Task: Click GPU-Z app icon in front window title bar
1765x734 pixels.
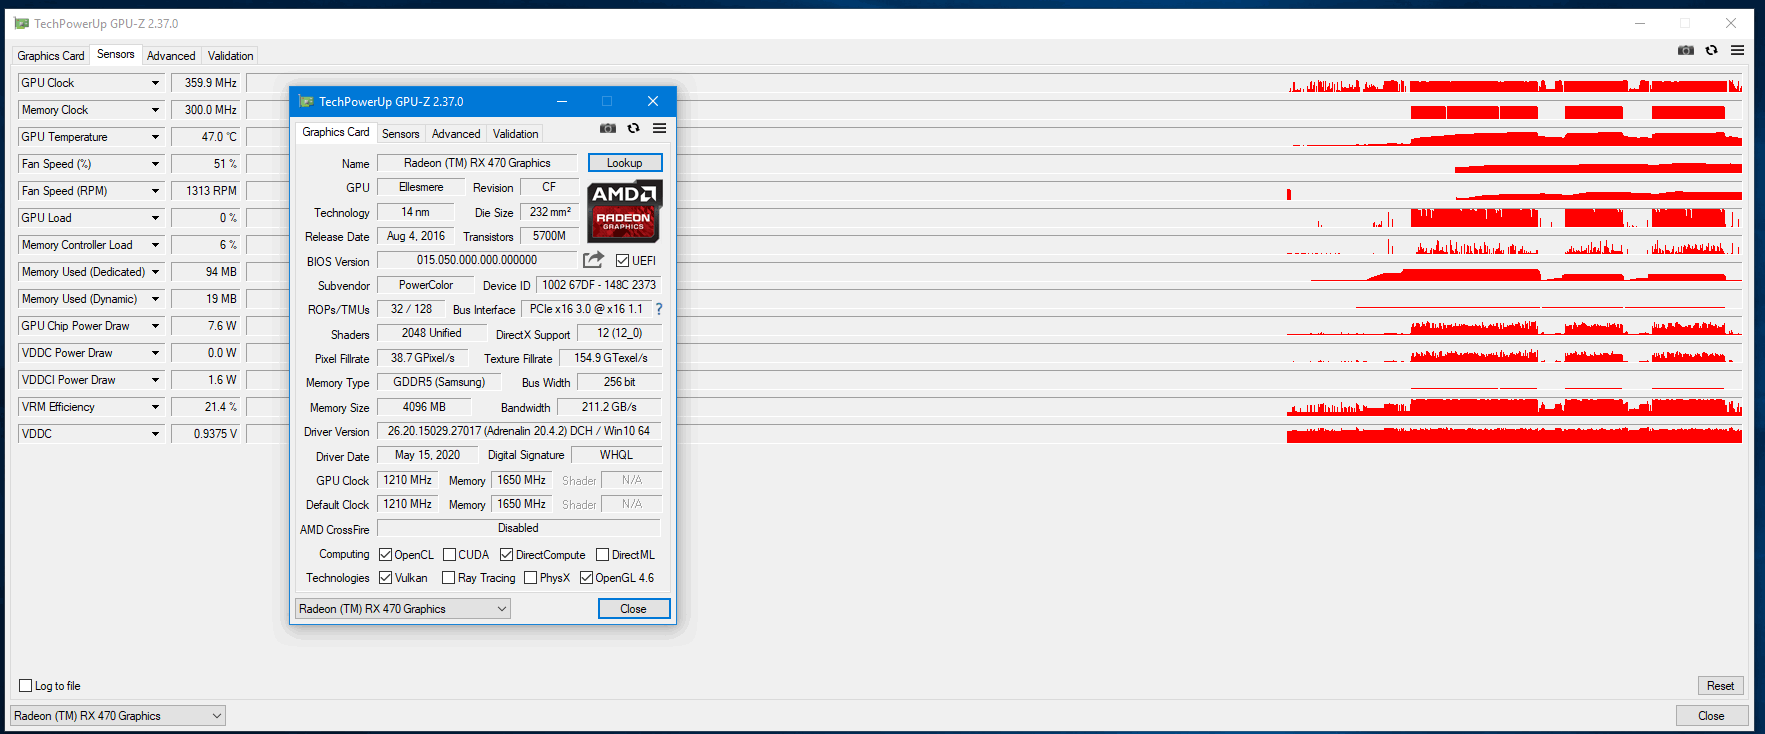Action: point(306,101)
